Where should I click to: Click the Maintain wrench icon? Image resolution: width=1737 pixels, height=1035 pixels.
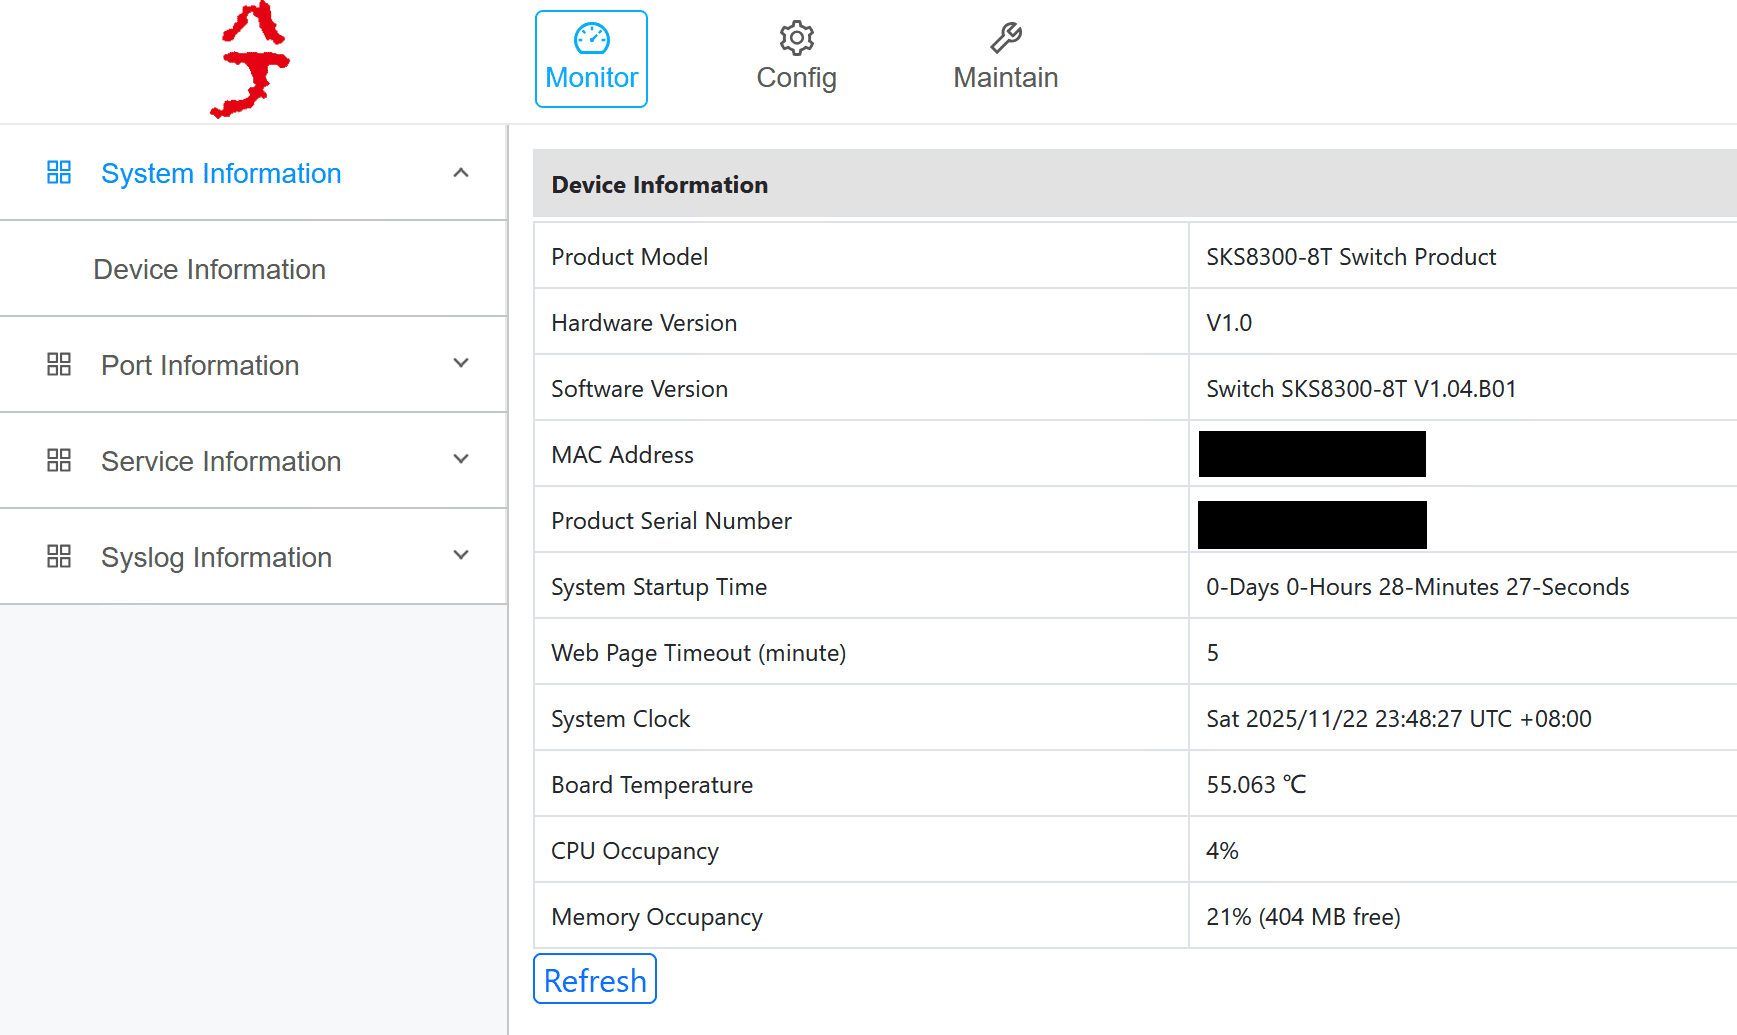(x=1005, y=38)
